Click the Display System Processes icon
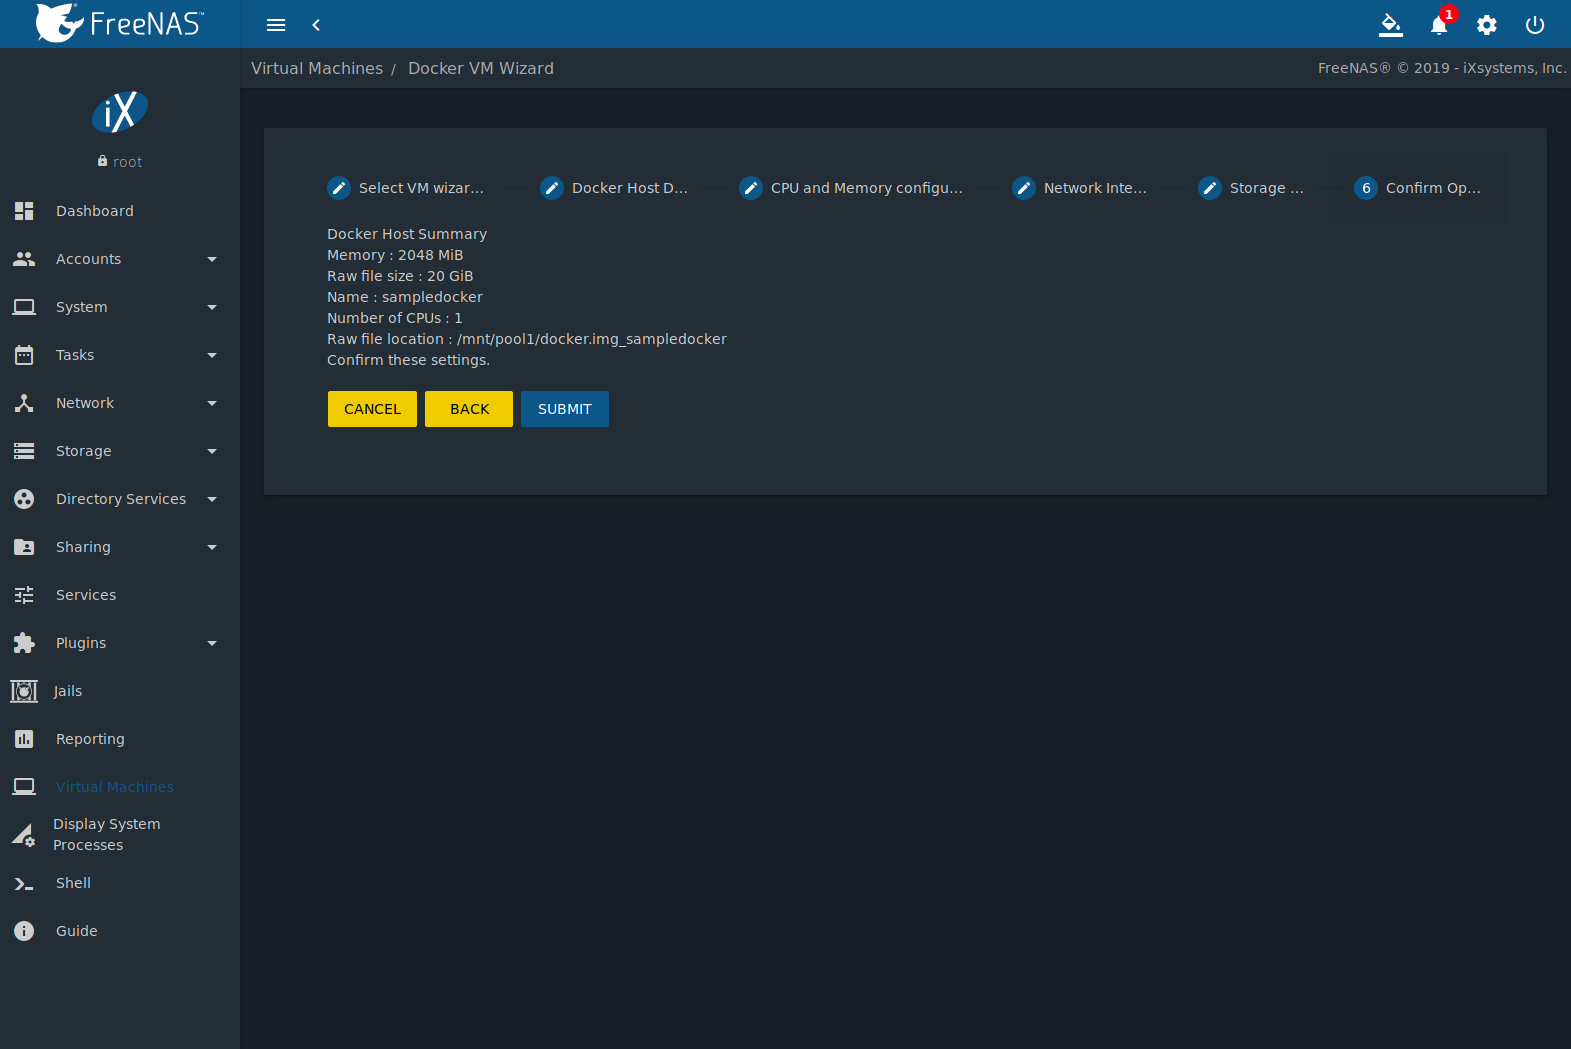This screenshot has width=1571, height=1049. point(24,835)
